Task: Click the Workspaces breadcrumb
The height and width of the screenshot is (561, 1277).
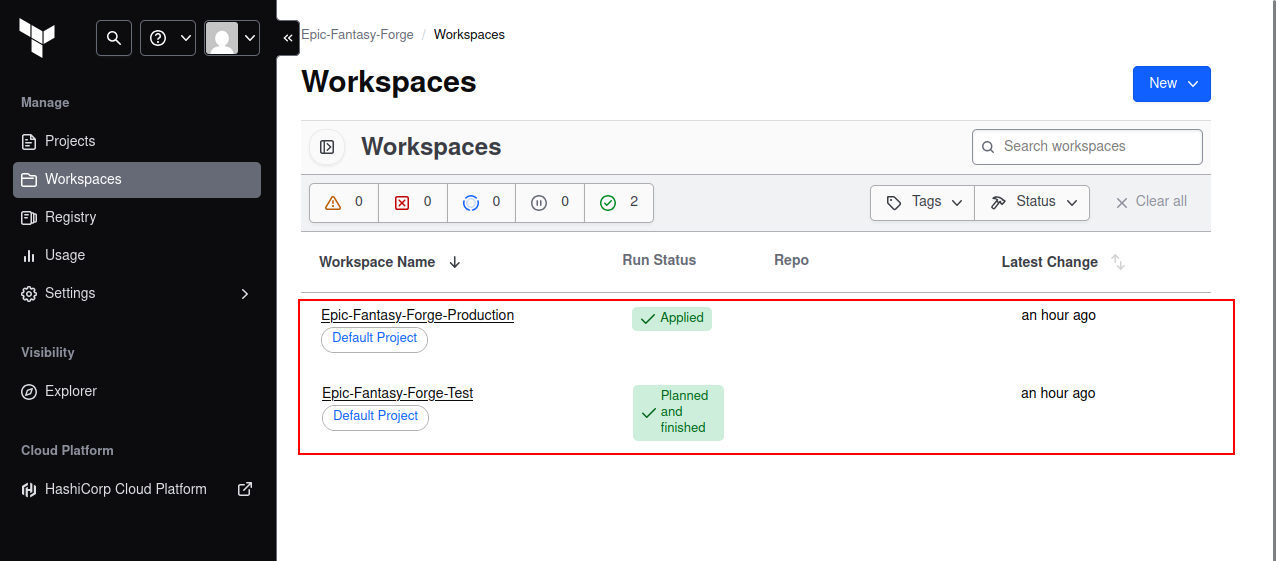Action: (x=469, y=34)
